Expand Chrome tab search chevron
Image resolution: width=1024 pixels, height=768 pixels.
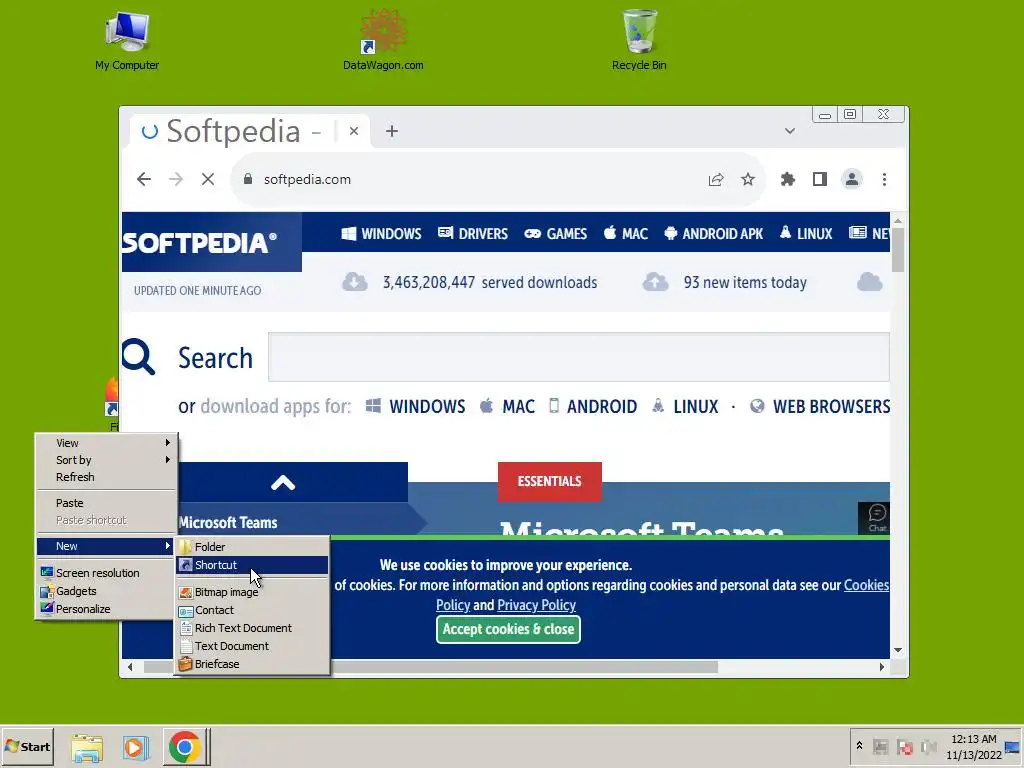[x=790, y=131]
